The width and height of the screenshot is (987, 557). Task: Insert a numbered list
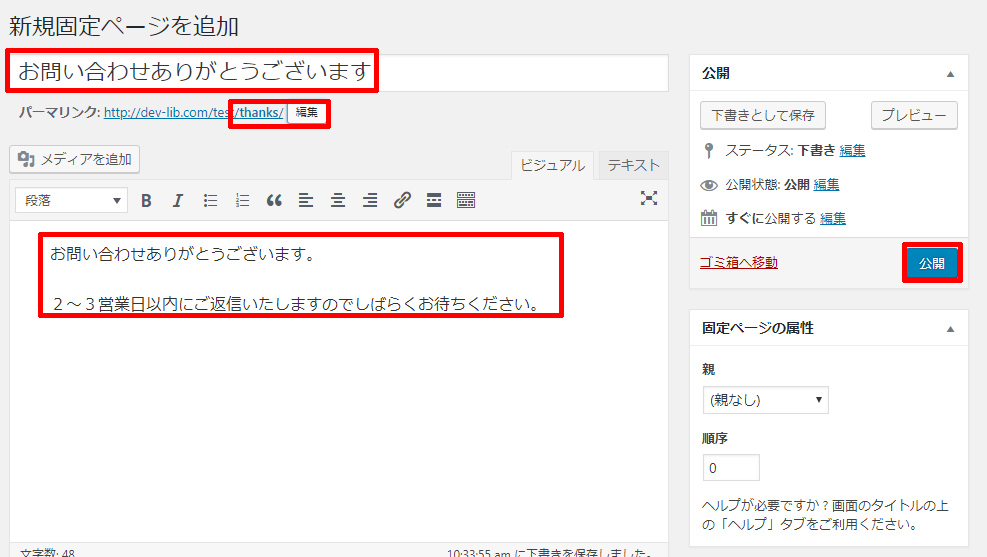coord(242,200)
